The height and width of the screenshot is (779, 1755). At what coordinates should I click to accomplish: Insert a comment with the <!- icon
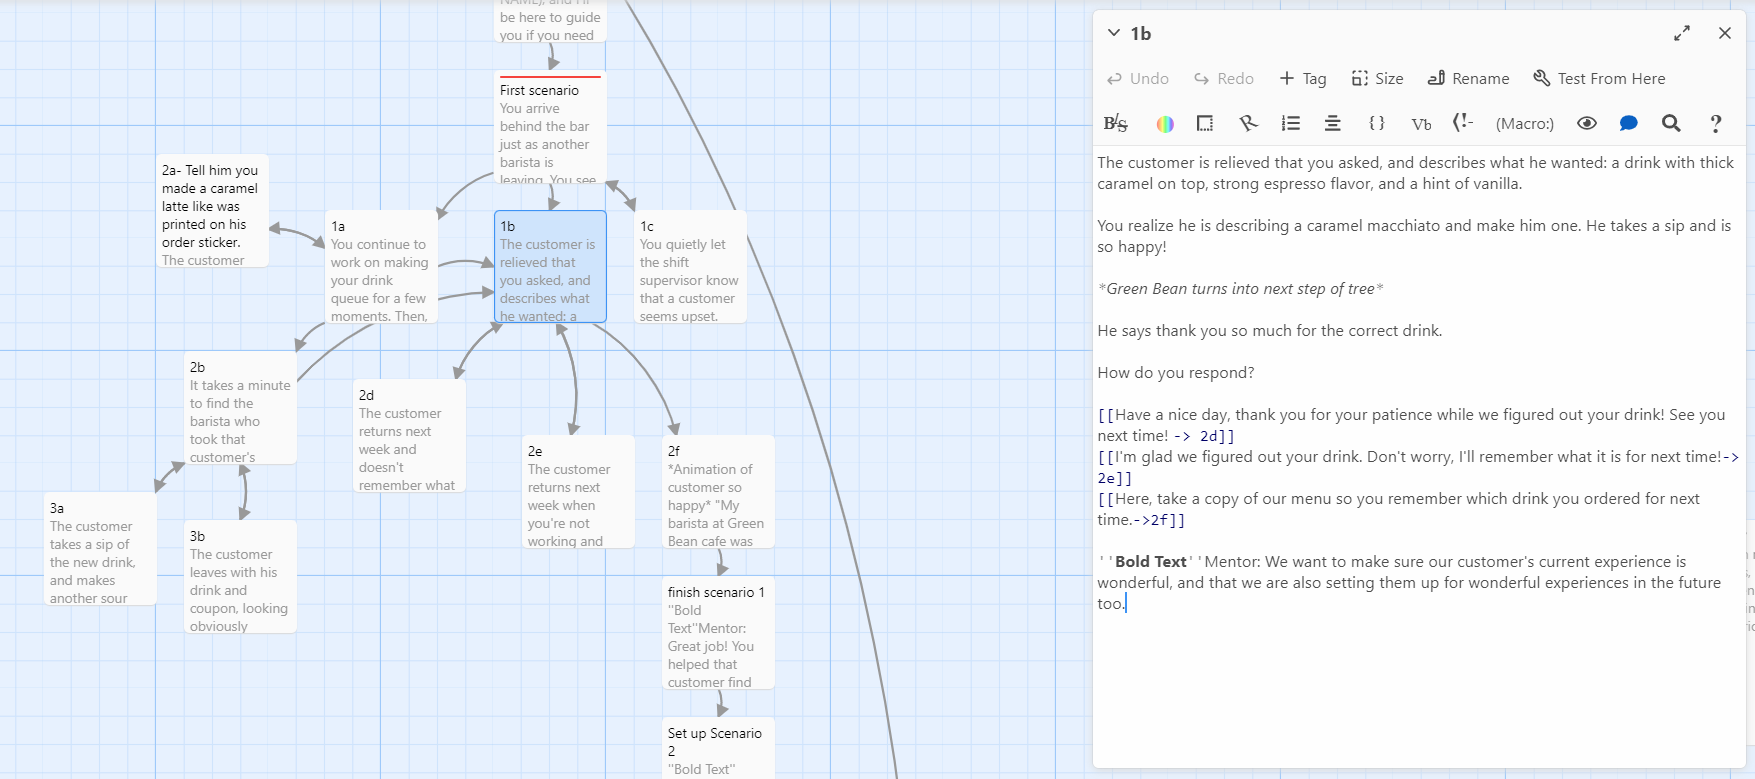click(x=1463, y=123)
